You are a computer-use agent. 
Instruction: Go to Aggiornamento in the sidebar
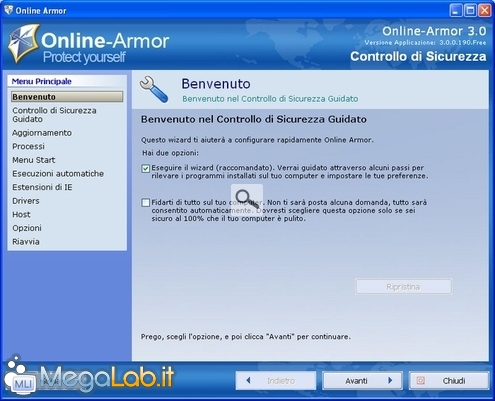tap(42, 133)
